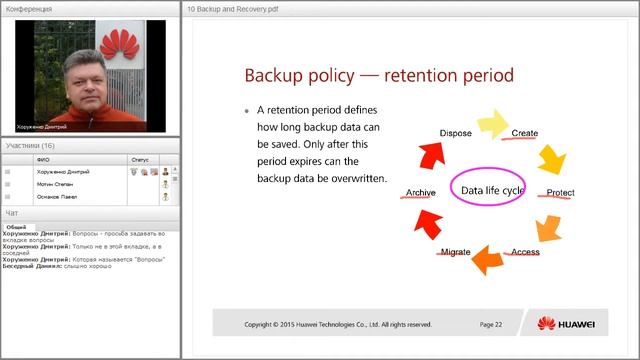Click the retention period bullet paragraph
Image resolution: width=640 pixels, height=360 pixels.
tap(322, 144)
